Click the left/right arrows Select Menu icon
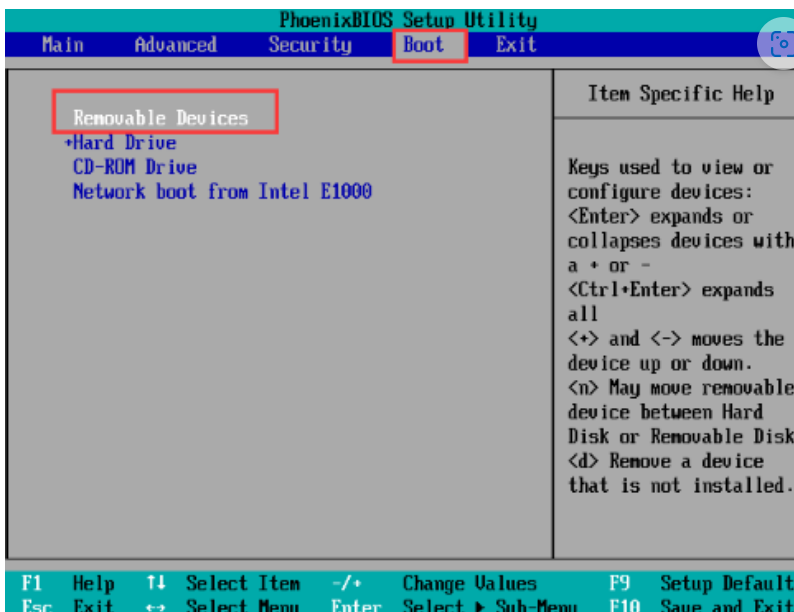 click(155, 606)
